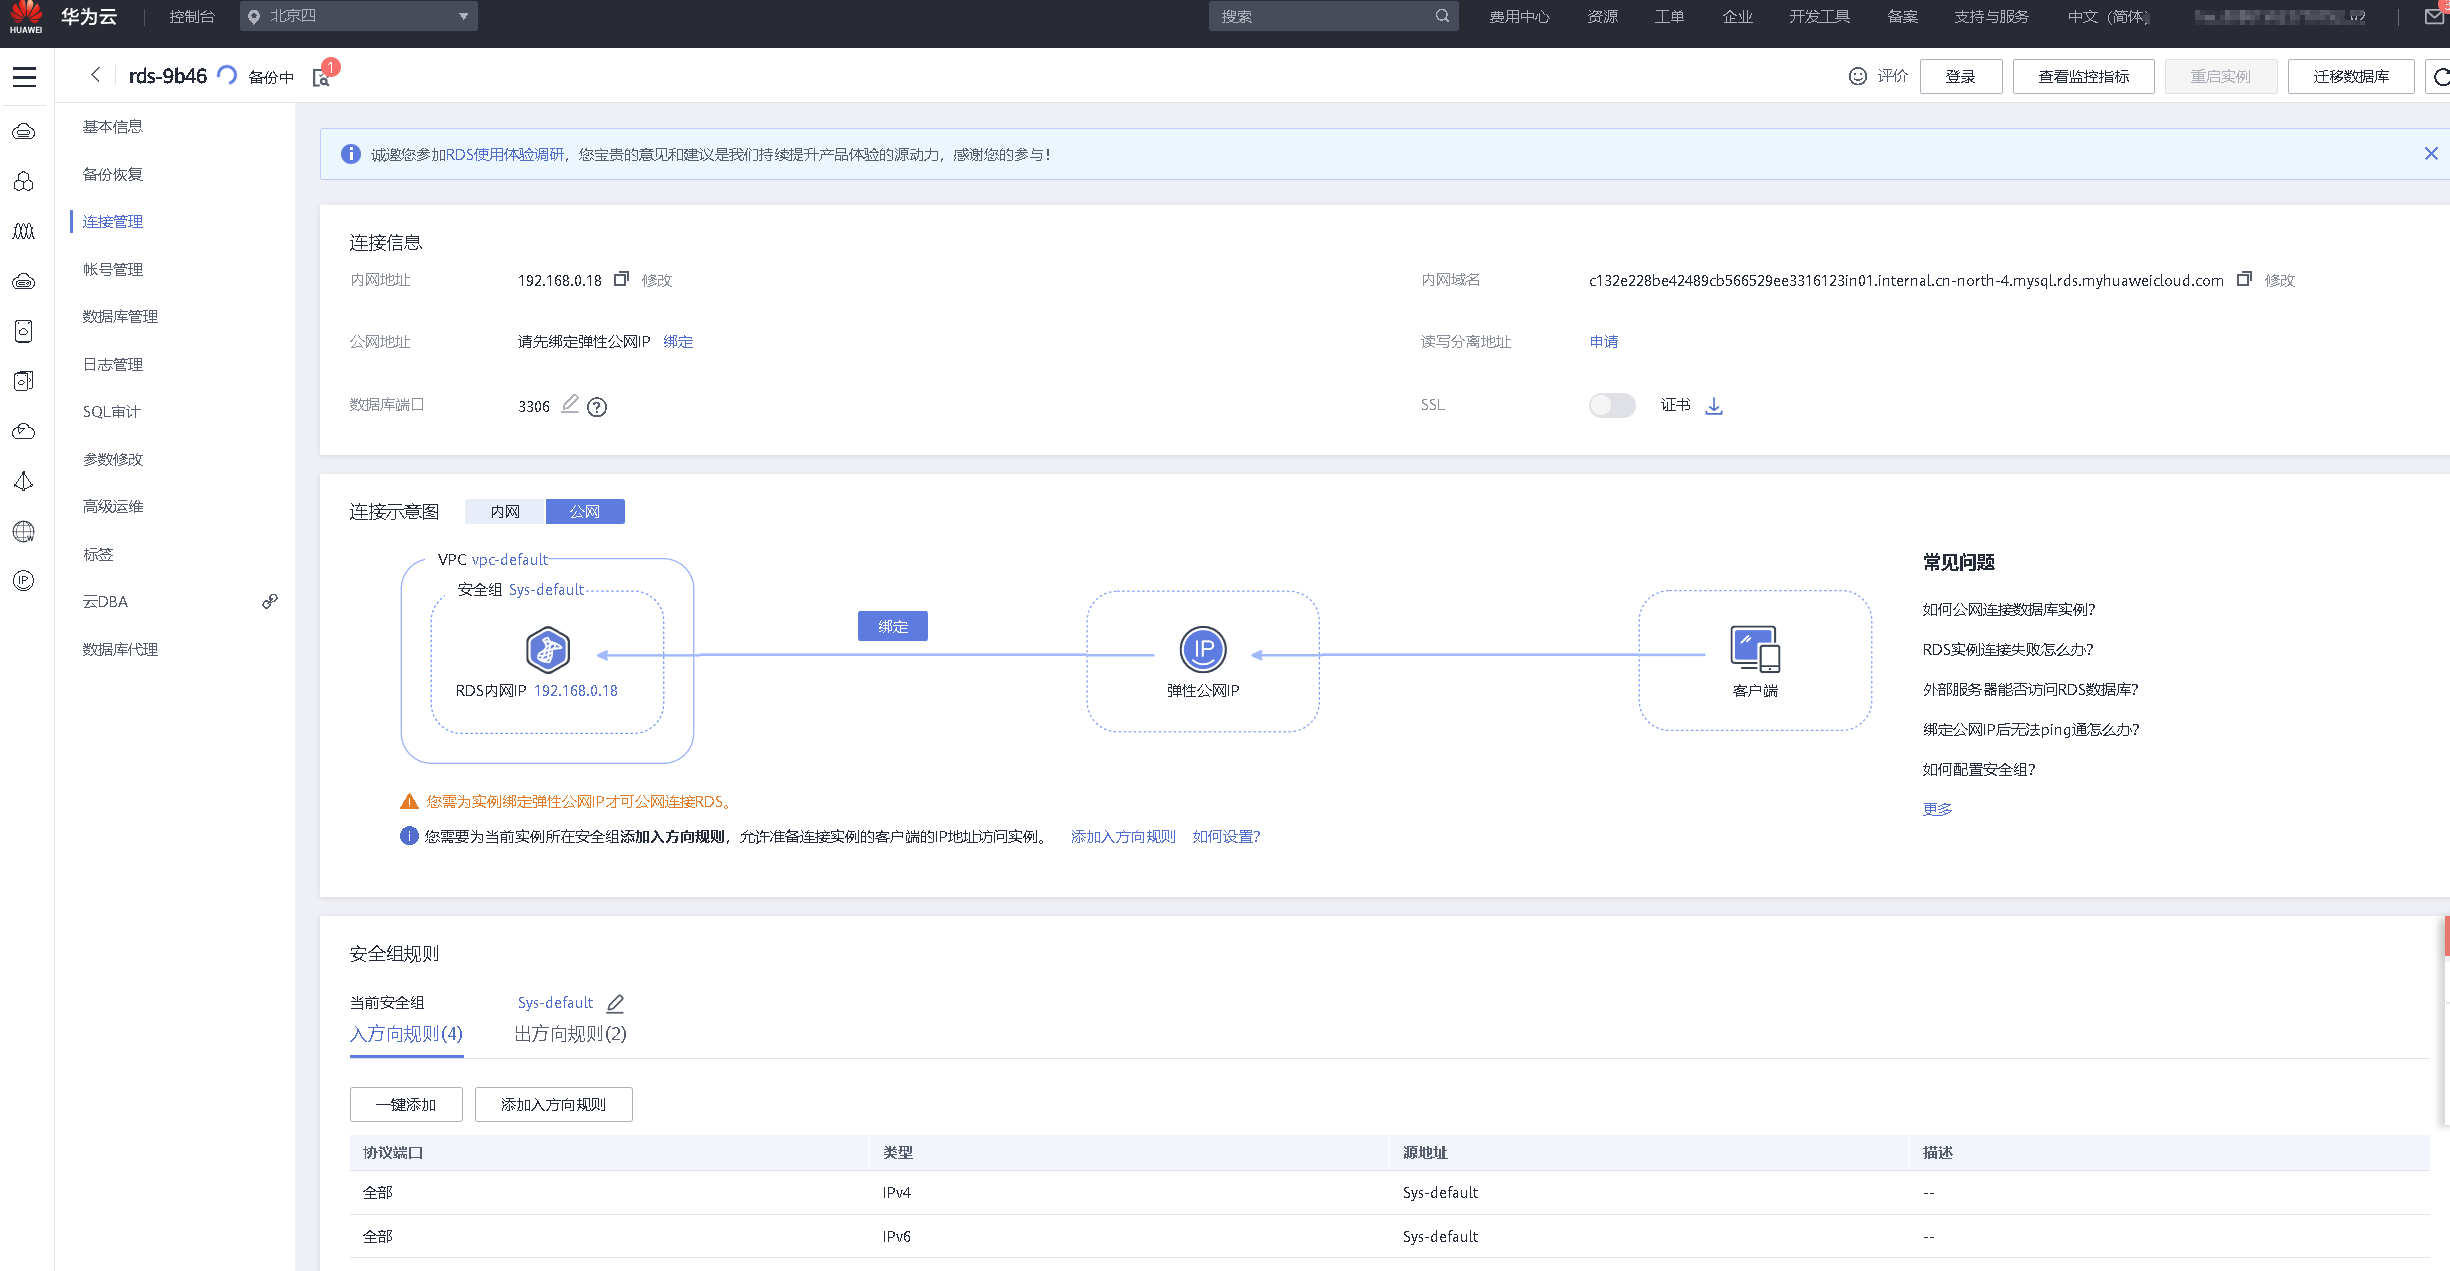
Task: Click the 添加入方向规则 button
Action: click(x=553, y=1104)
